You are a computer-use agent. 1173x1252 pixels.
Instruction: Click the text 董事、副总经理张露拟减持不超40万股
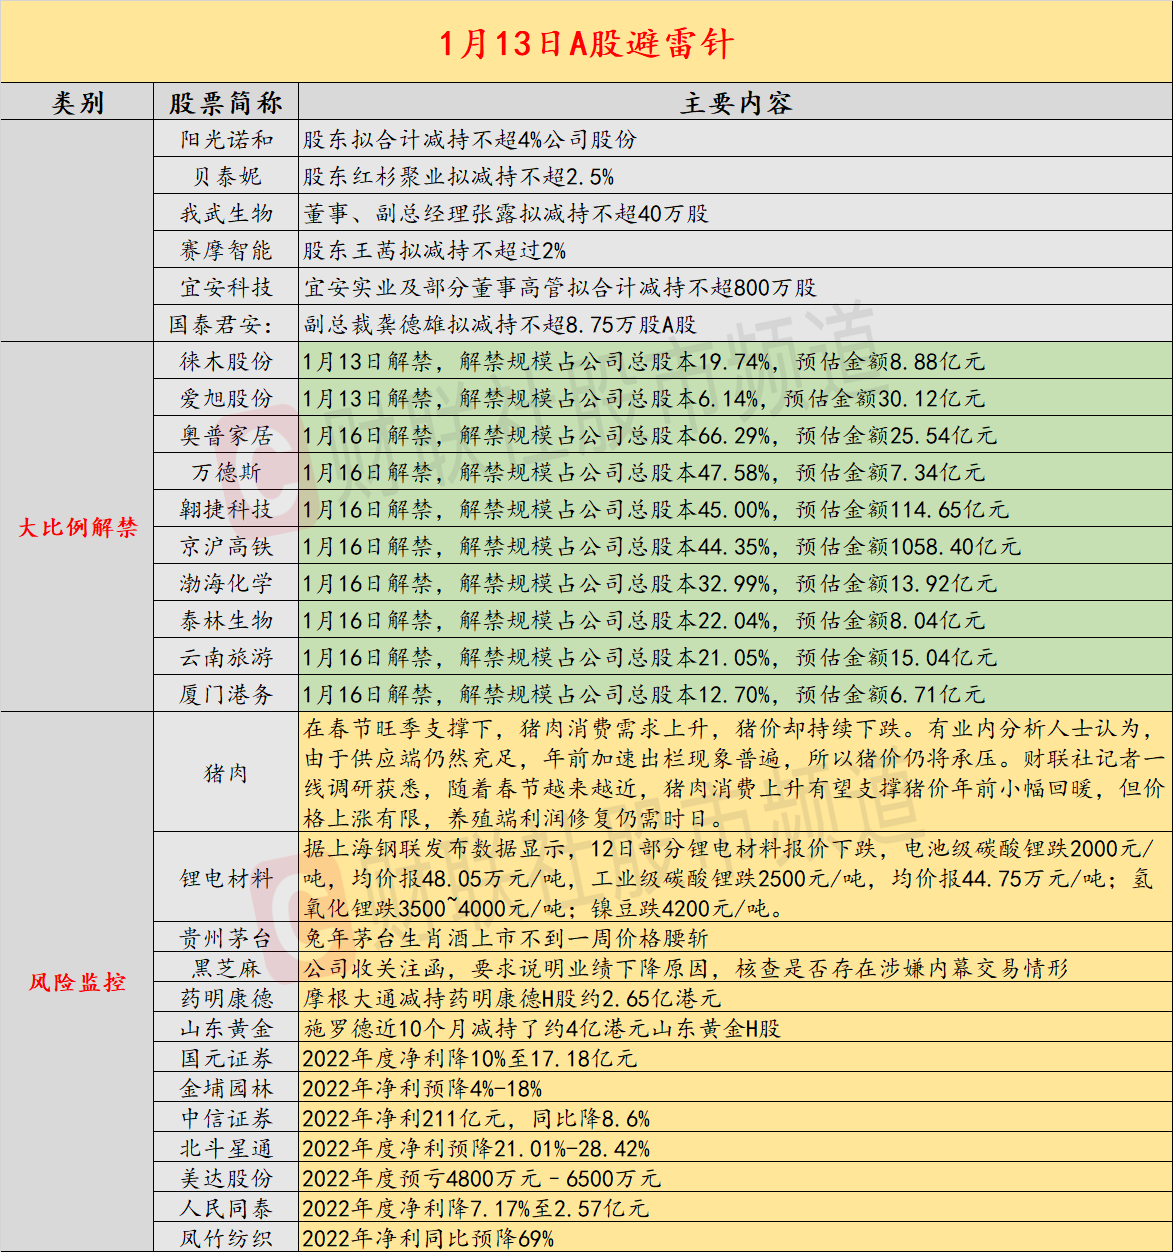(x=506, y=213)
